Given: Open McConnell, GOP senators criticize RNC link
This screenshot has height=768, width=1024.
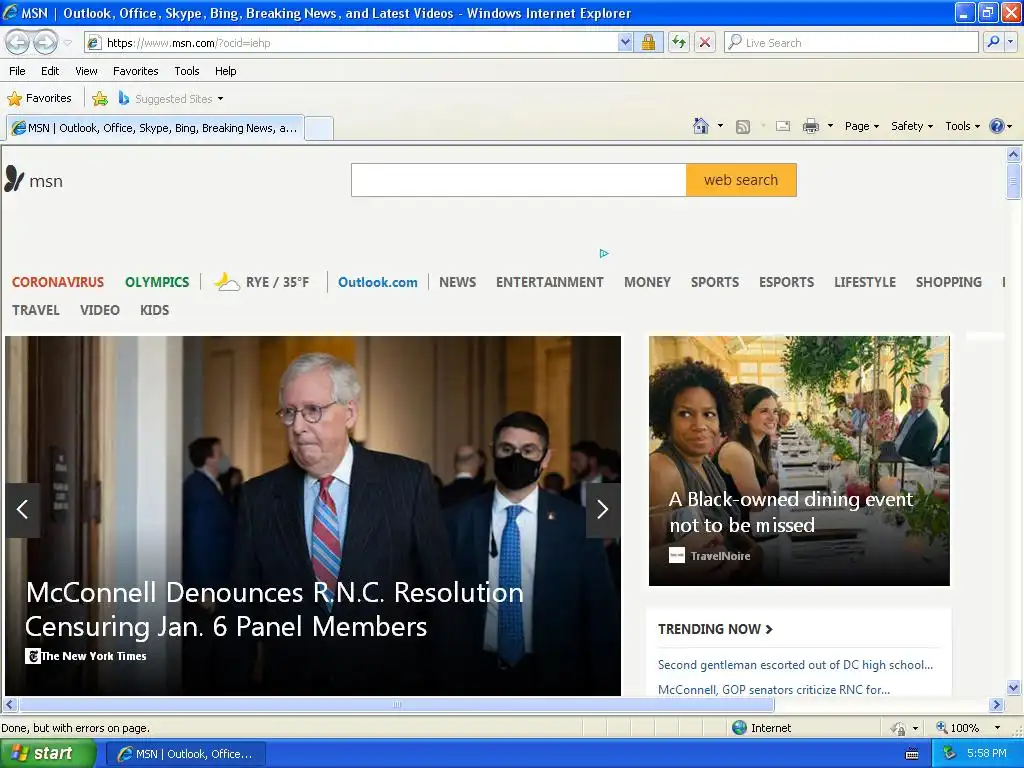Looking at the screenshot, I should point(773,690).
